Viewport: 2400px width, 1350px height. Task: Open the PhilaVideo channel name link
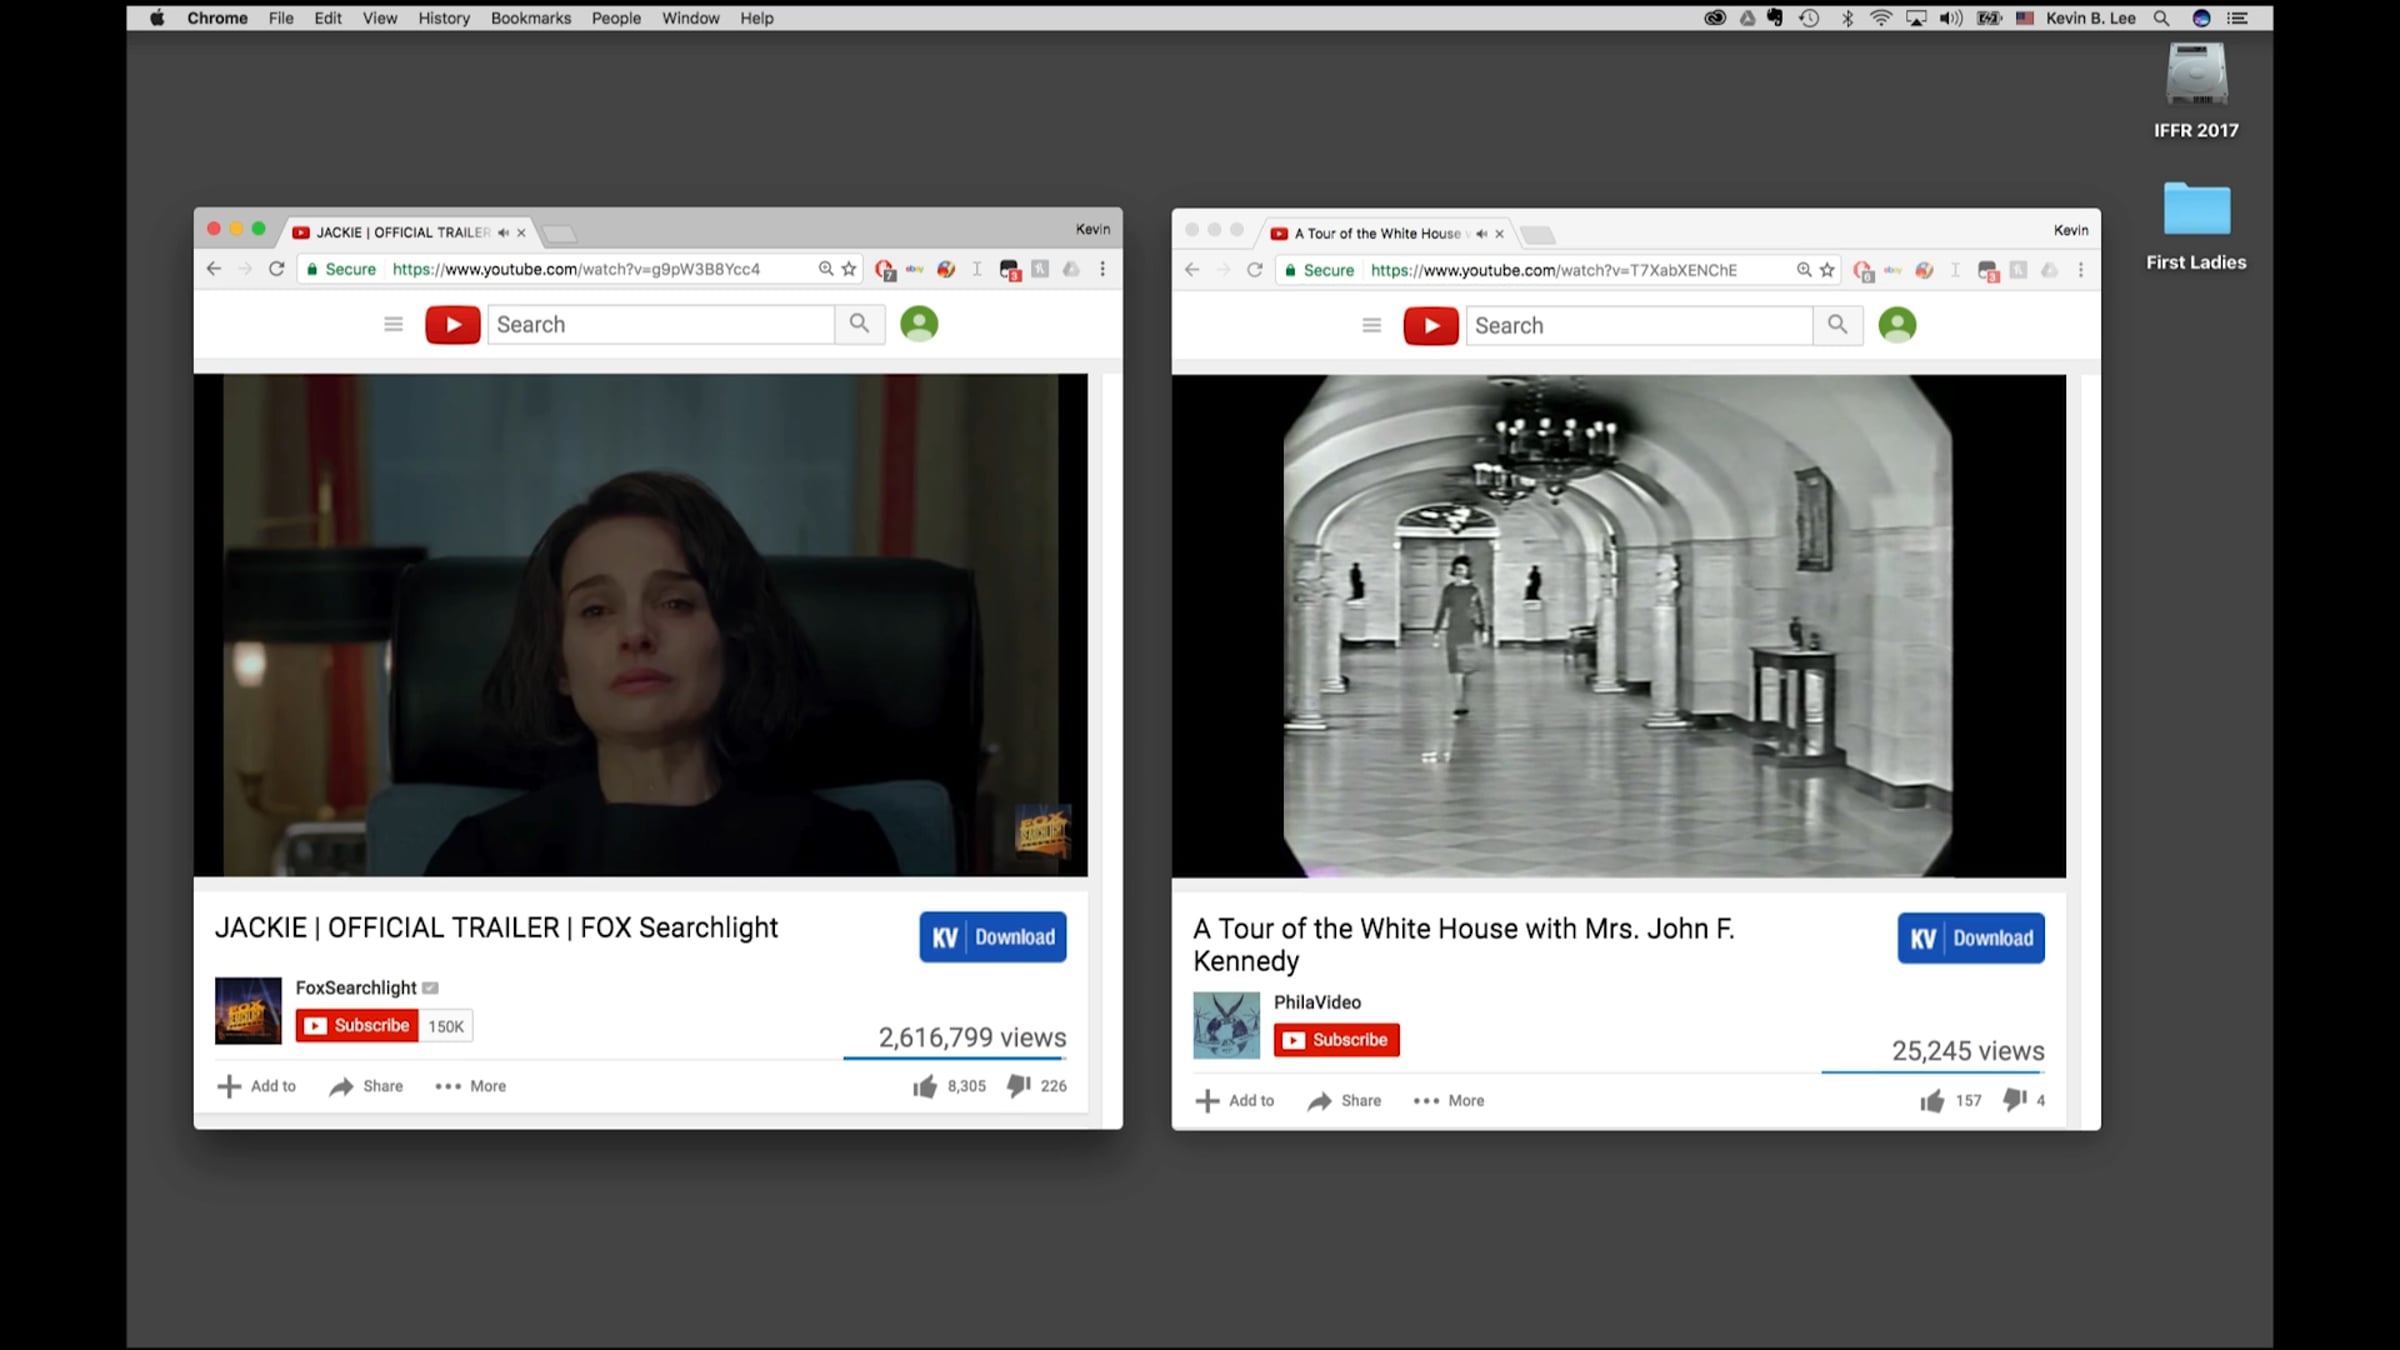(1317, 1002)
